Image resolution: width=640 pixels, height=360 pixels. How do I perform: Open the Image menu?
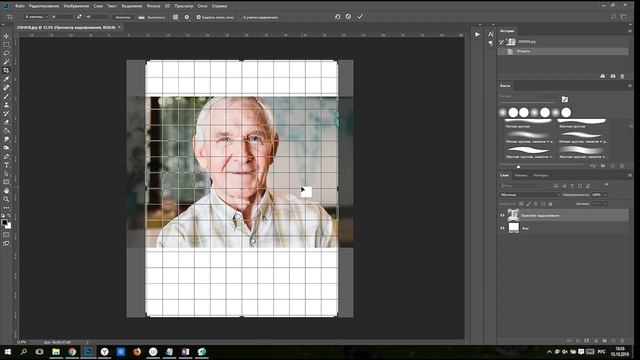[76, 6]
